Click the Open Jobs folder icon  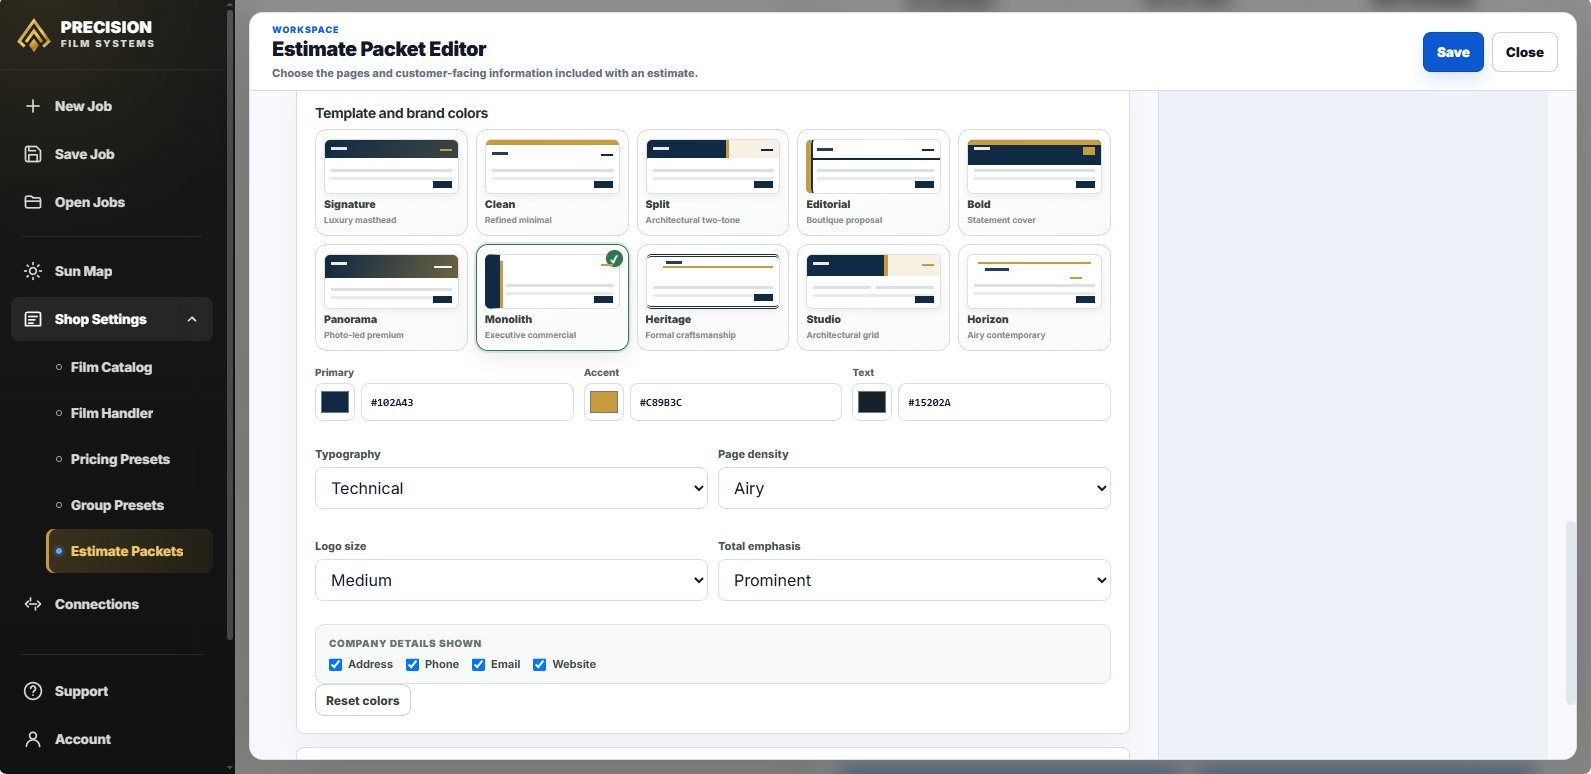point(33,202)
